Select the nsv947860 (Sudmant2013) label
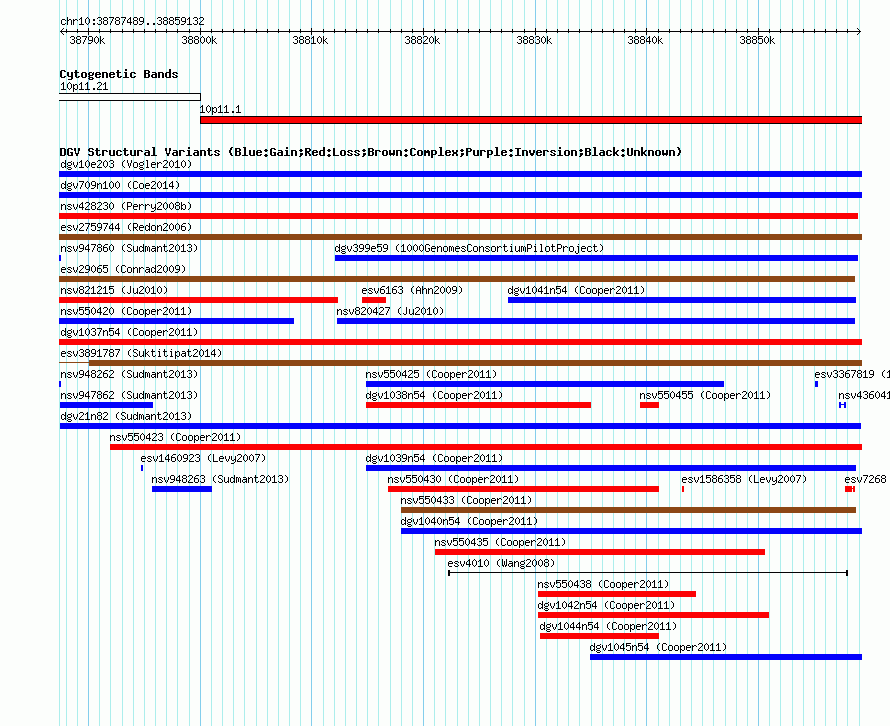Screen dimensions: 890x726 pyautogui.click(x=129, y=248)
